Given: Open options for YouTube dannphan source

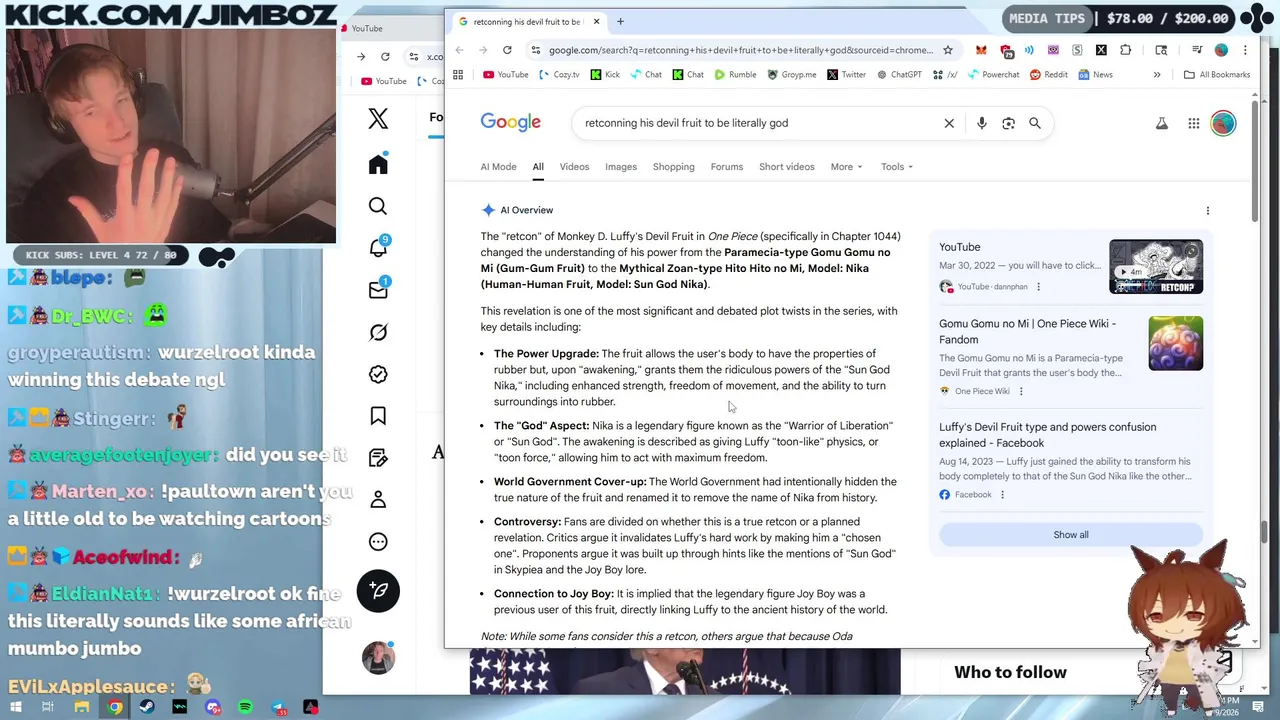Looking at the screenshot, I should click(x=1038, y=287).
